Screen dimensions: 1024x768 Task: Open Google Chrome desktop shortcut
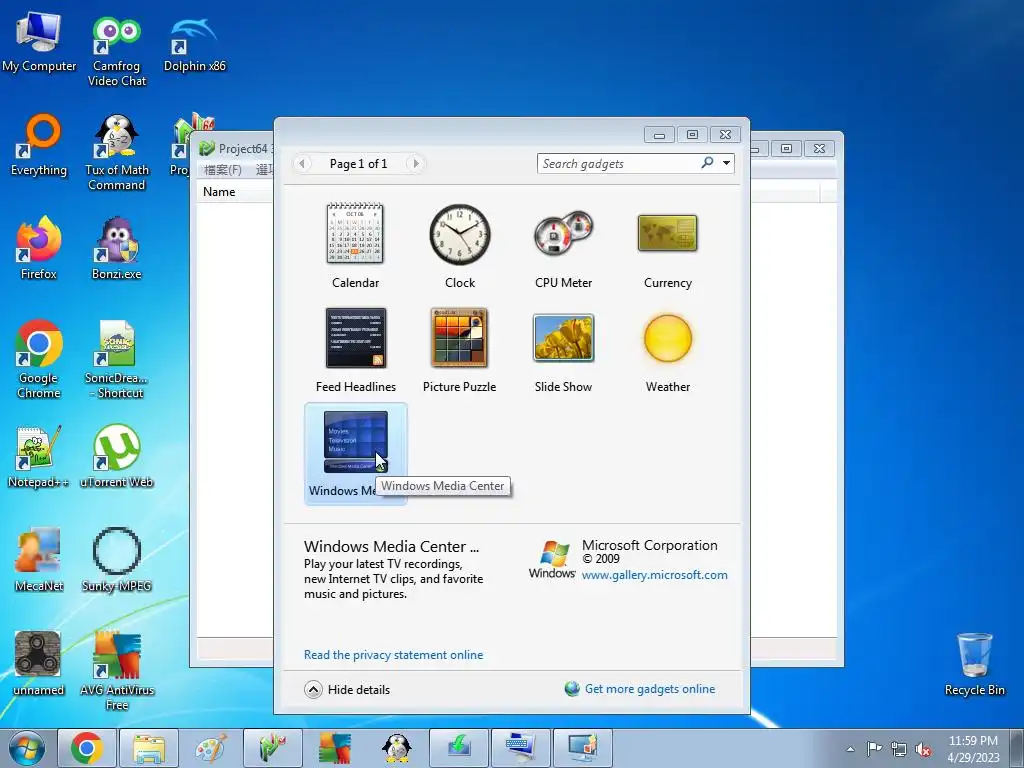click(x=39, y=359)
